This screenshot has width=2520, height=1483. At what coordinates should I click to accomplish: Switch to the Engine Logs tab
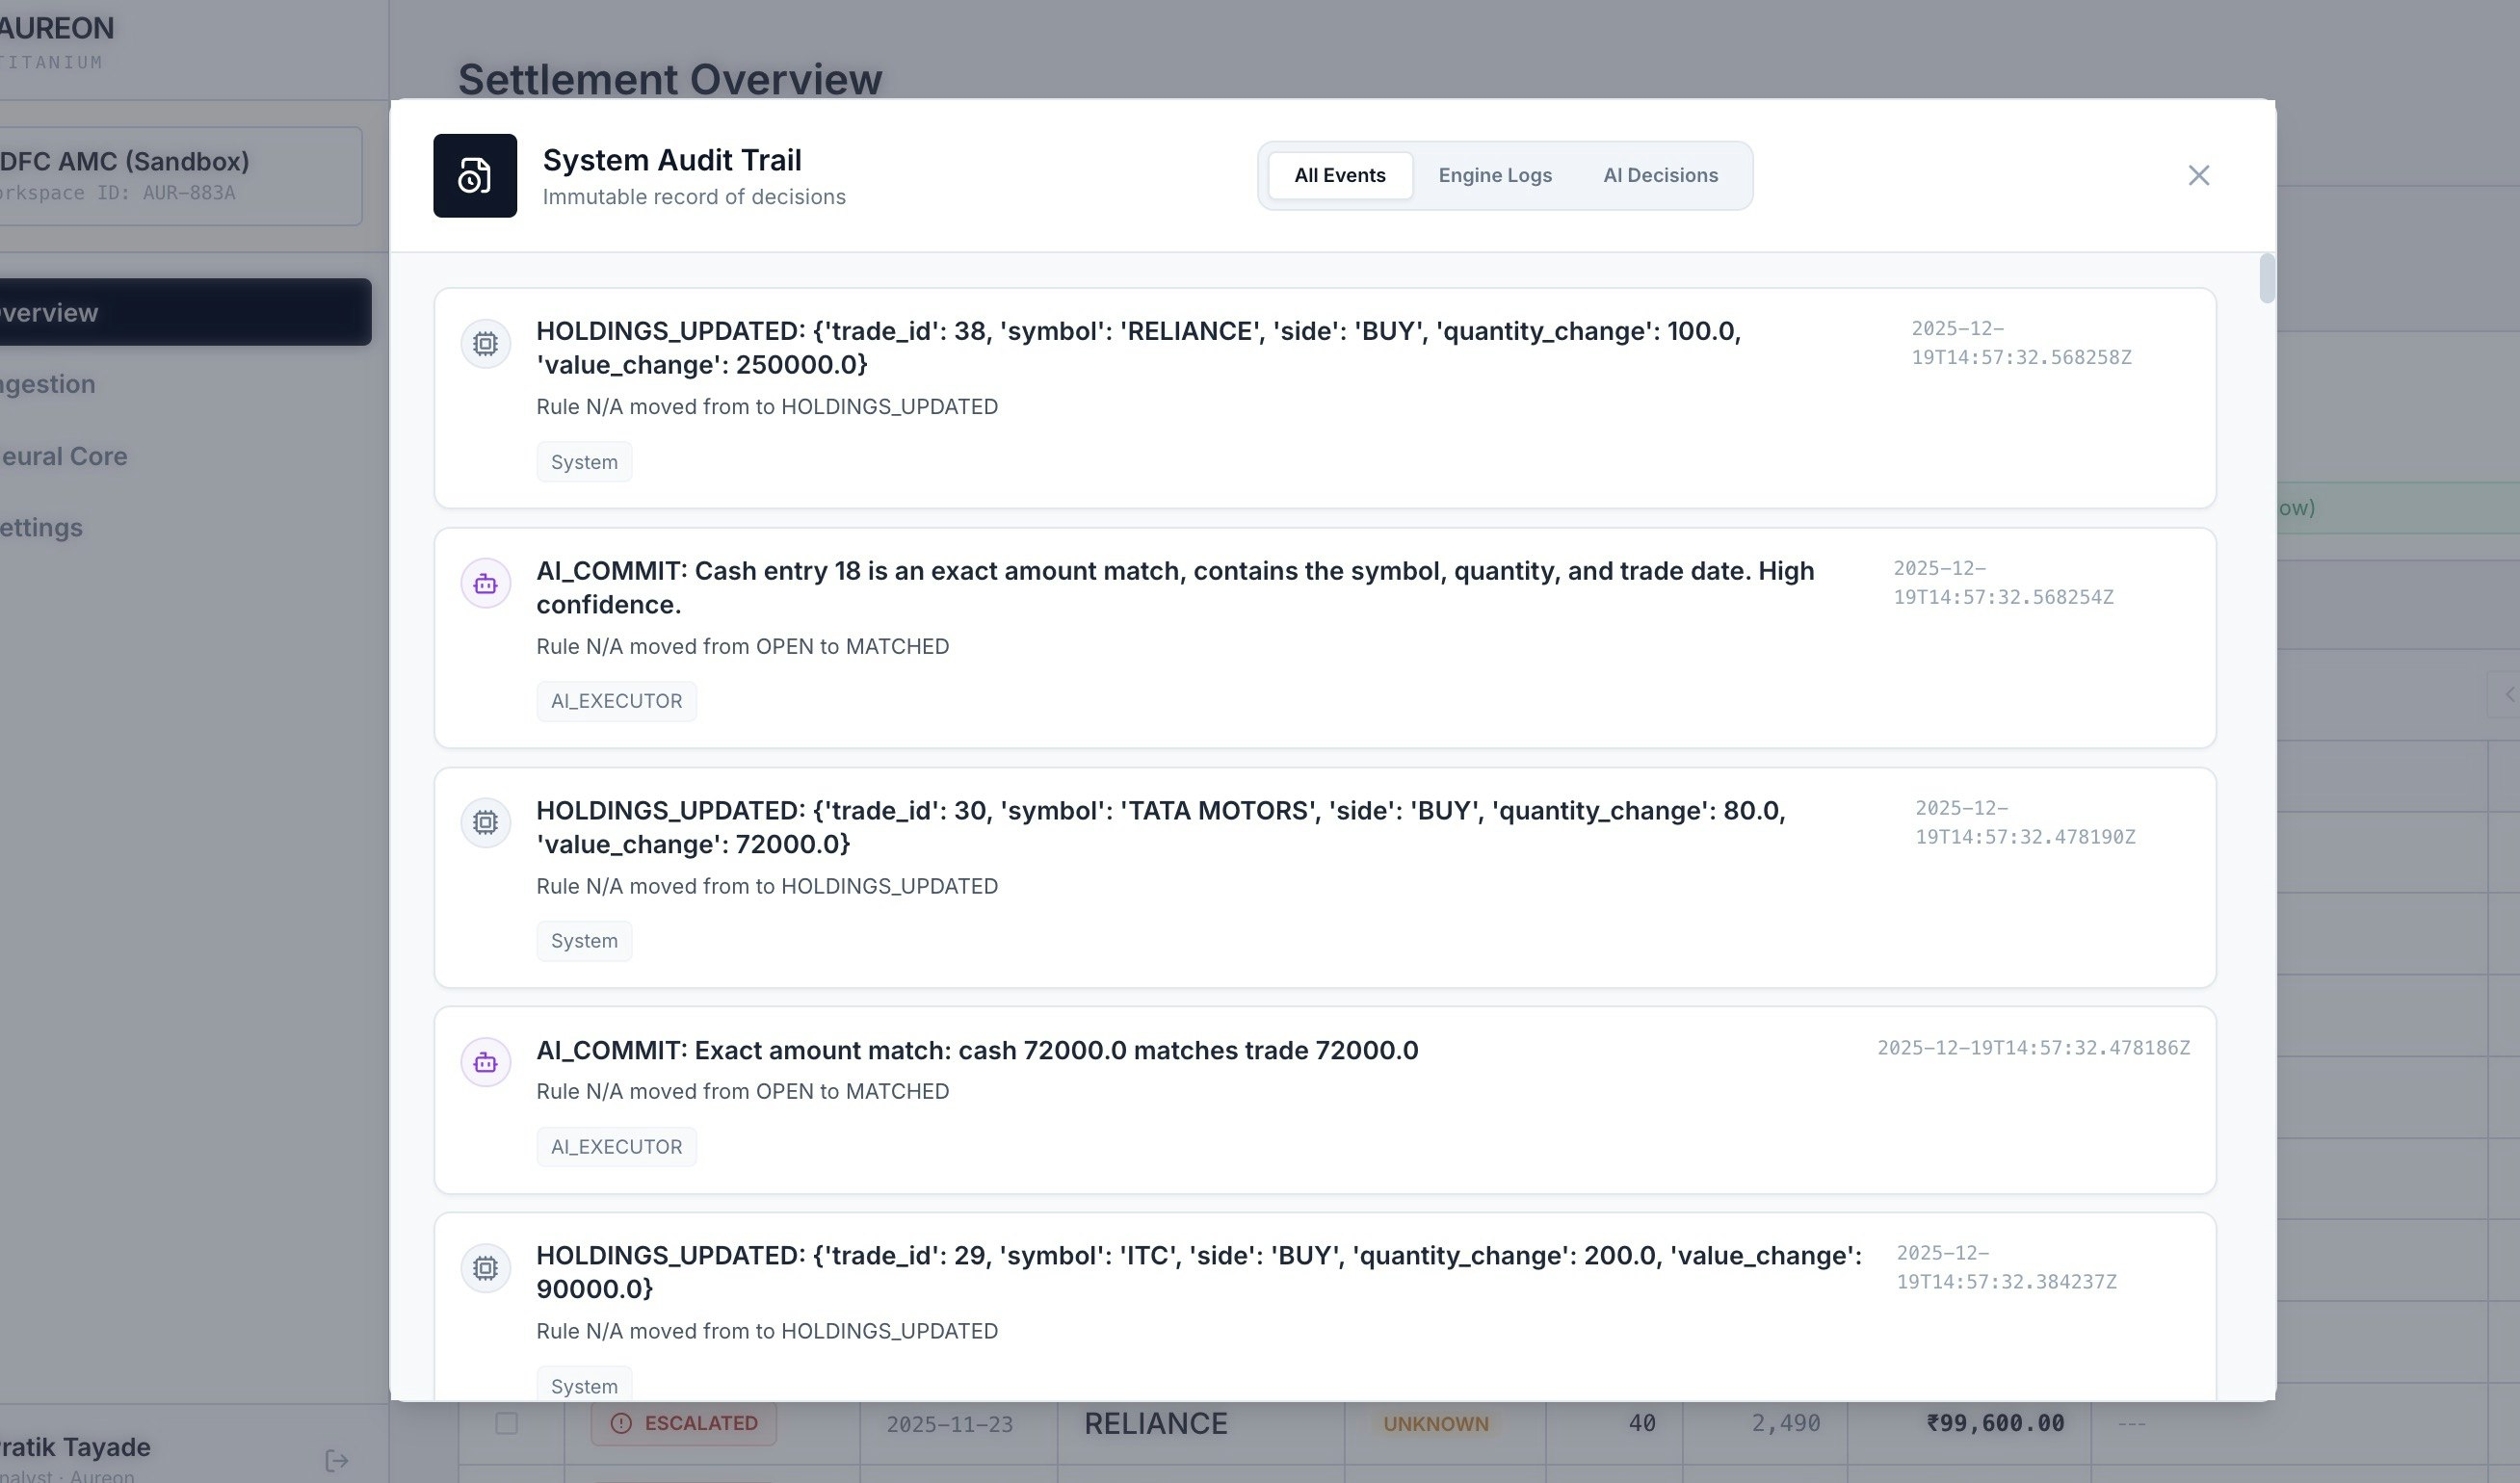click(1494, 176)
